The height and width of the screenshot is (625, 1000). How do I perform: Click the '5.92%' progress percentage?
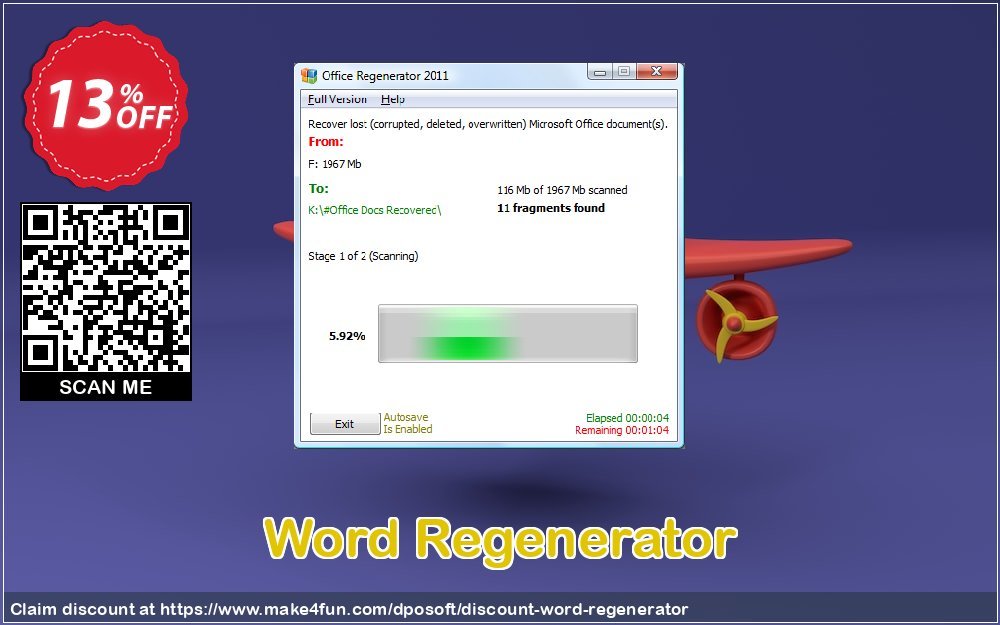tap(347, 336)
